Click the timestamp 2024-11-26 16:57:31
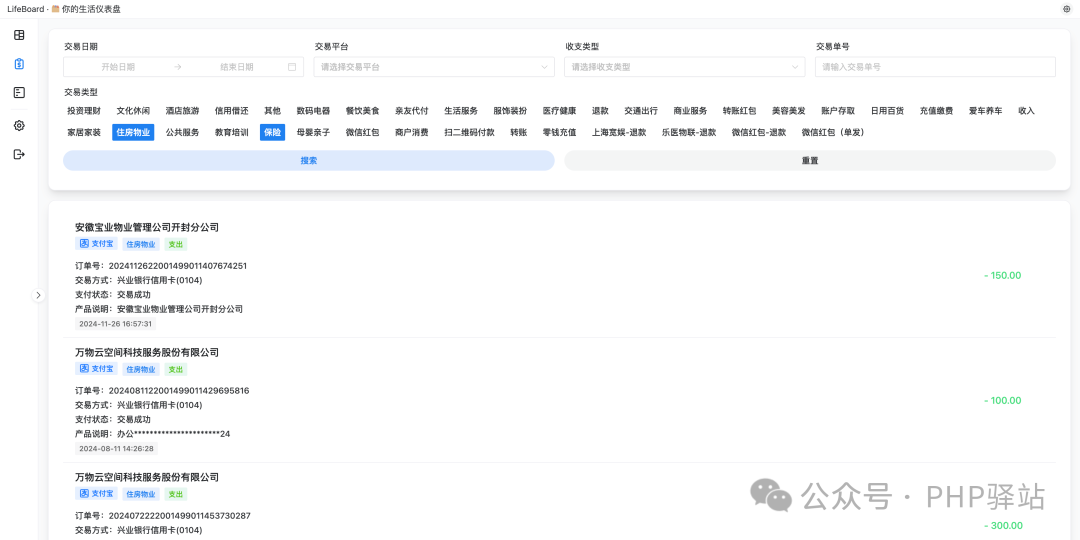1080x540 pixels. pos(116,324)
